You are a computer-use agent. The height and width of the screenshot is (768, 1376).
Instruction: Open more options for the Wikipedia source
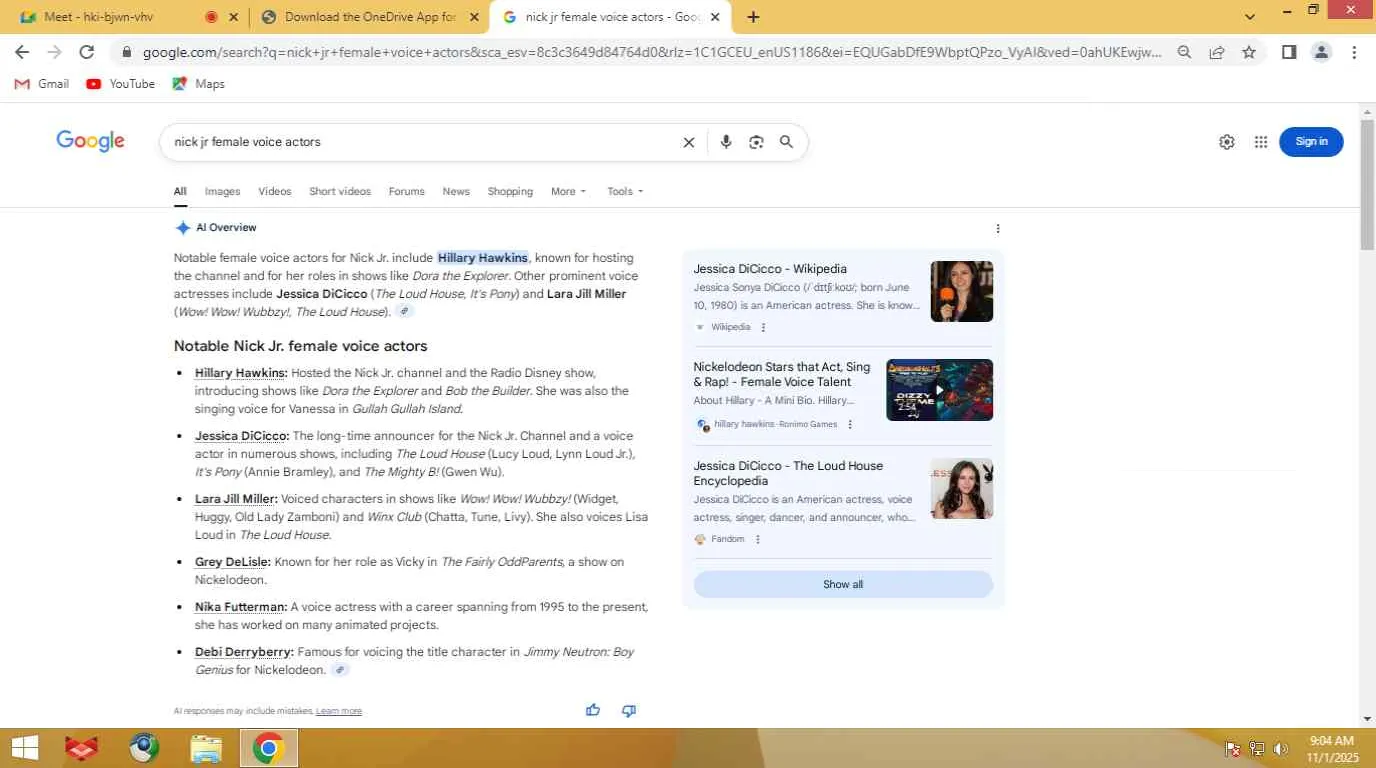pos(763,327)
